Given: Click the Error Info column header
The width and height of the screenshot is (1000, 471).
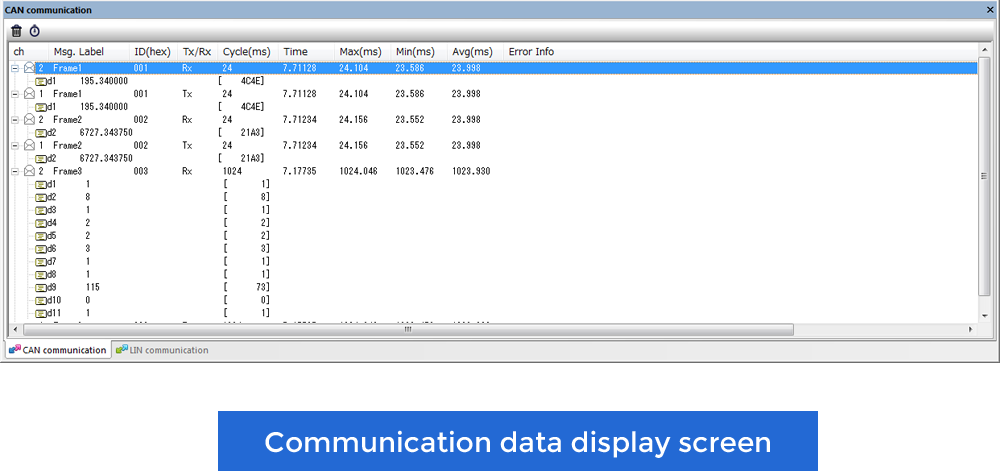Looking at the screenshot, I should click(x=531, y=51).
